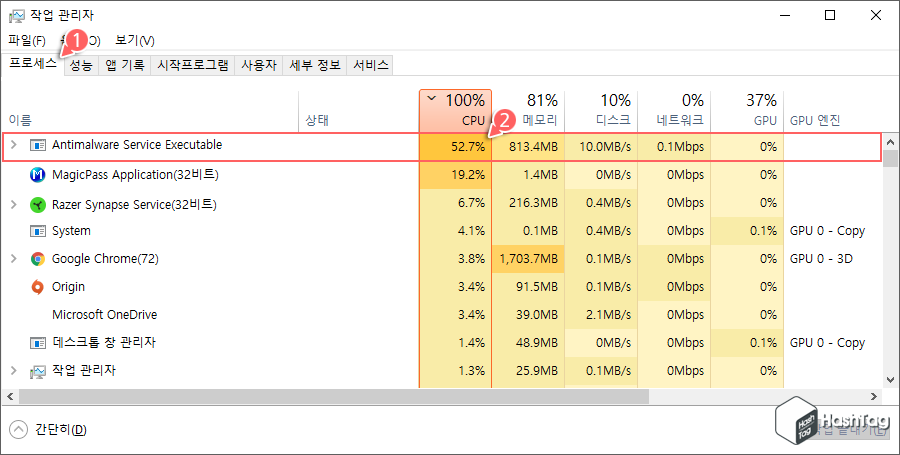Expand the Google Chrome(72) process group
The height and width of the screenshot is (455, 900).
pos(14,259)
